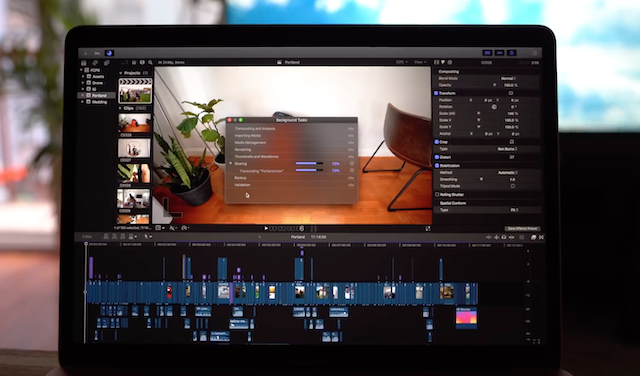Click the Rotation dial in Transform
This screenshot has height=376, width=640.
(494, 107)
